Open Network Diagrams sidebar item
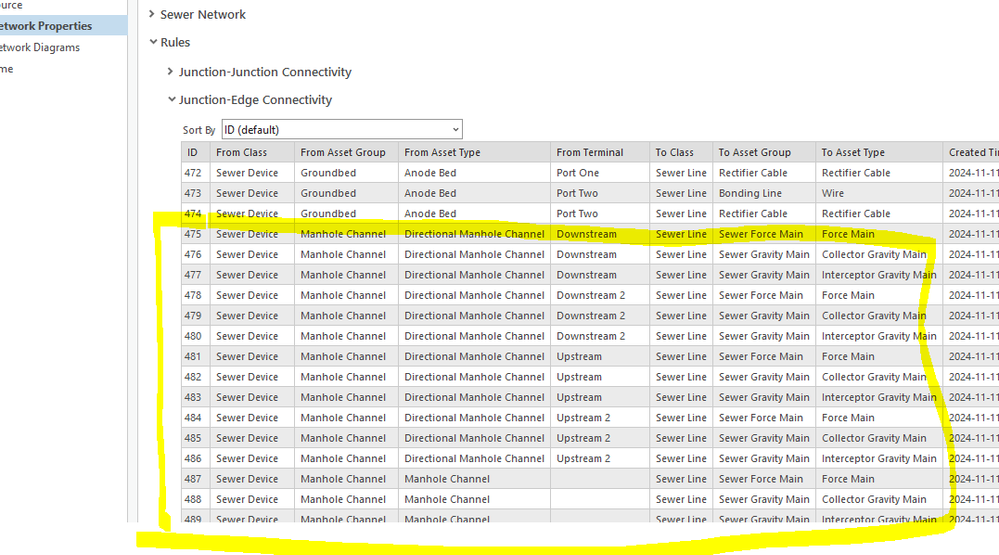 coord(40,47)
